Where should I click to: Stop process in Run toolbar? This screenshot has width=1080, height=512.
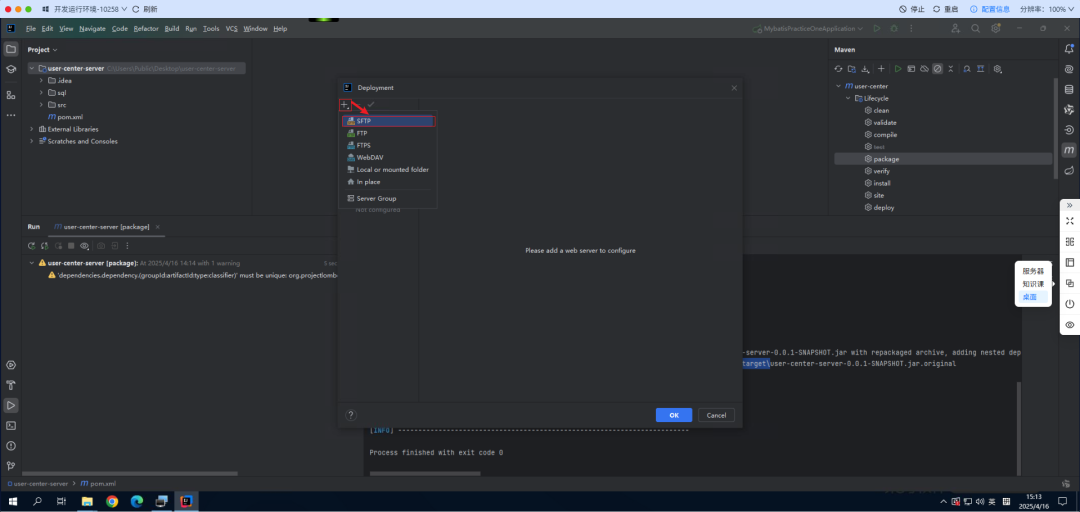coord(71,245)
